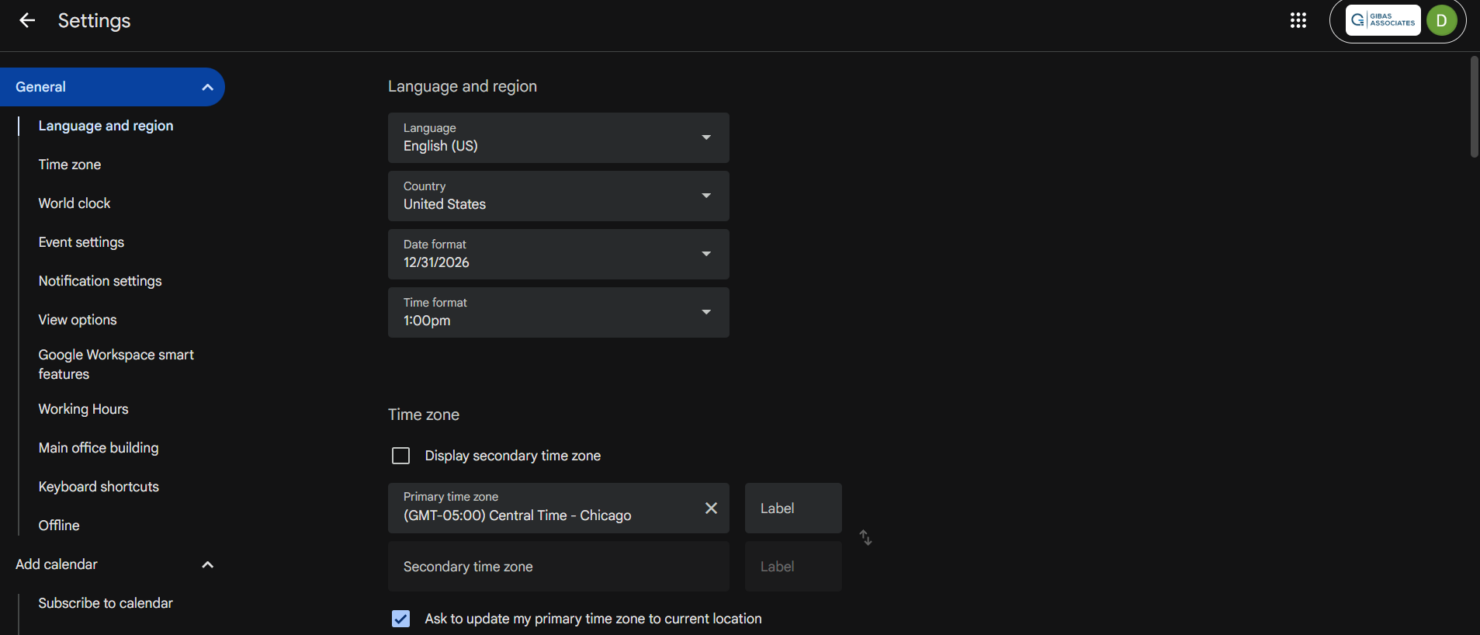This screenshot has height=635, width=1480.
Task: Collapse the Add calendar section
Action: pos(207,564)
